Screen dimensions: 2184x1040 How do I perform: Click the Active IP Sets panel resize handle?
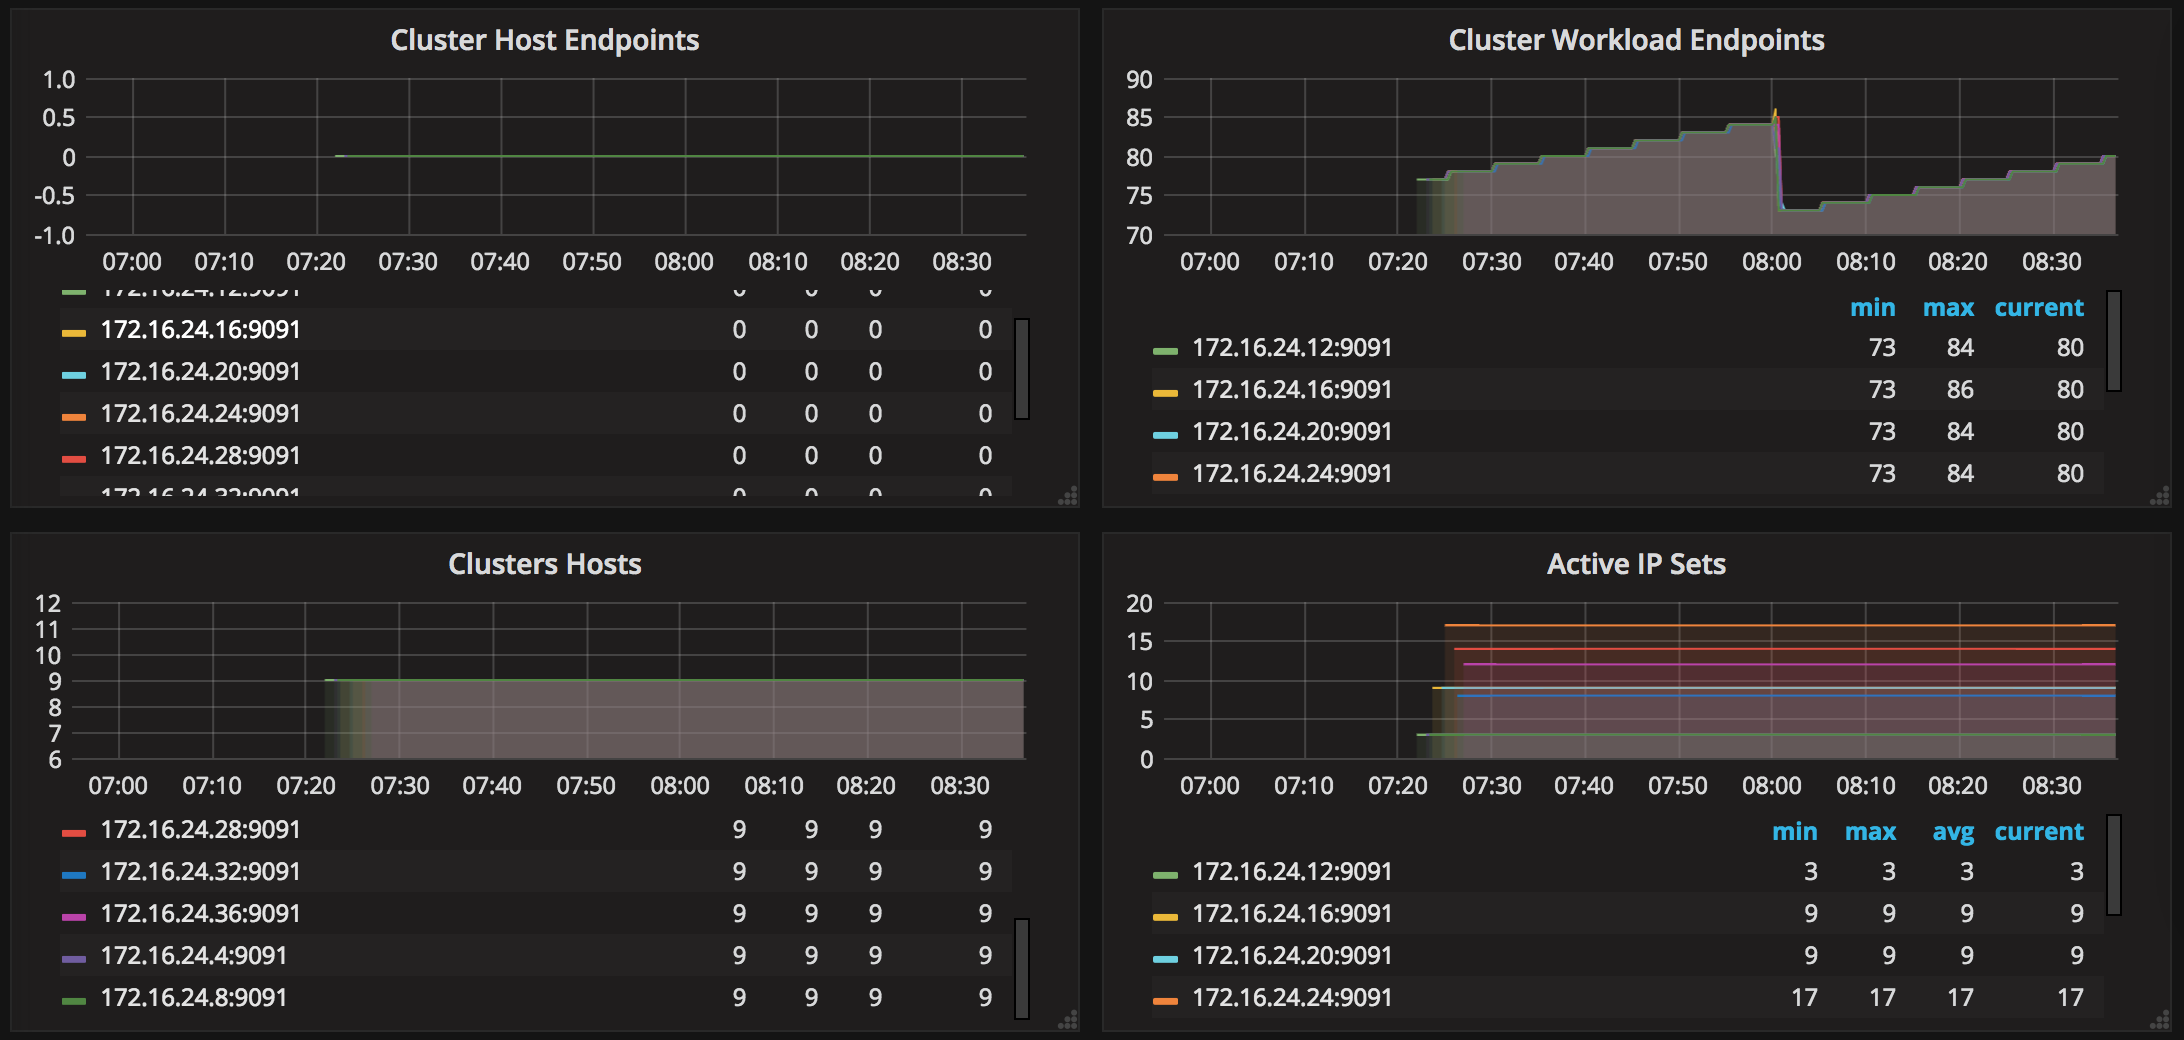(x=2160, y=1020)
